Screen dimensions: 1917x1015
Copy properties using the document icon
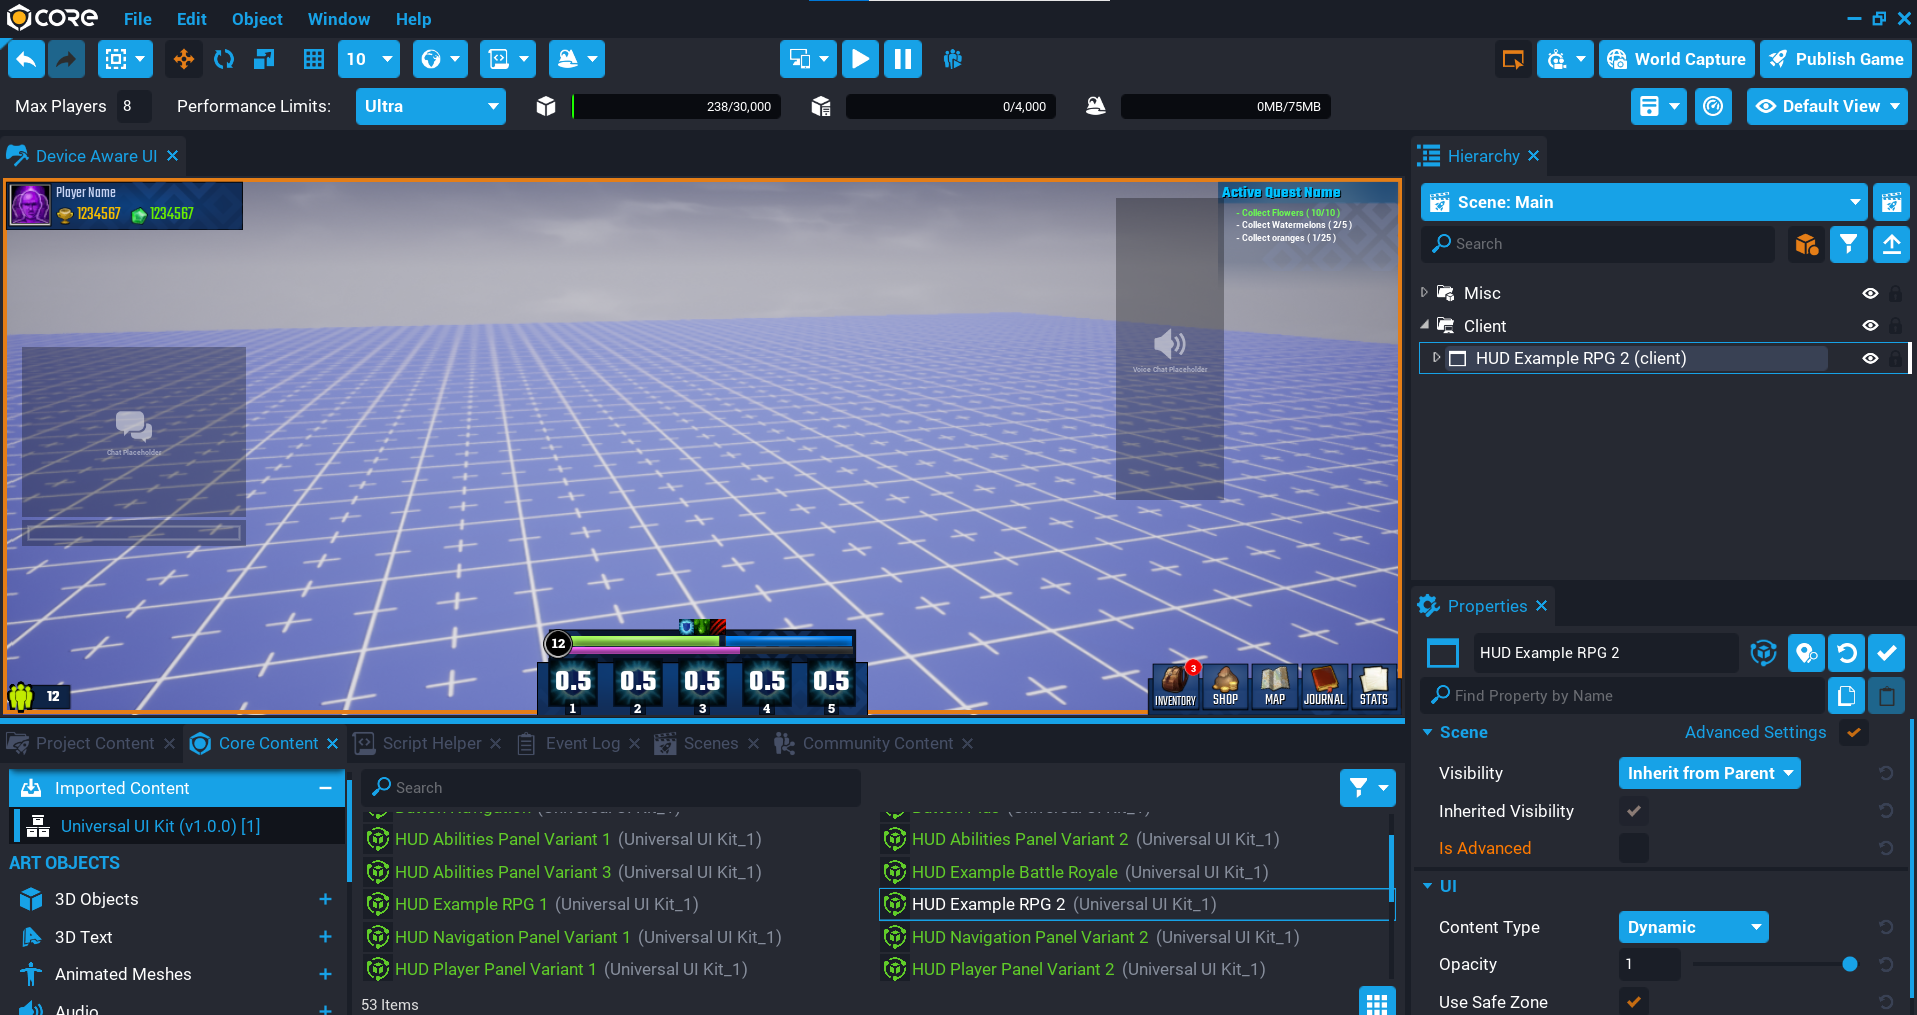click(x=1845, y=695)
